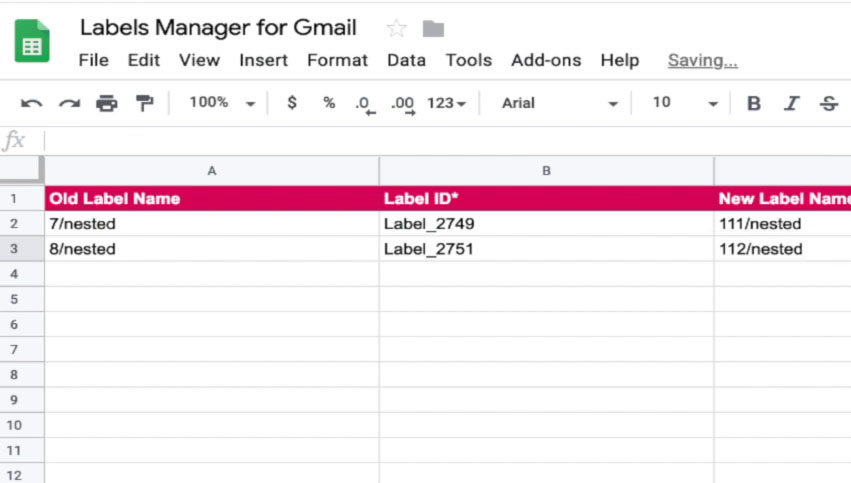Open the Data menu
Screen dimensions: 851x483
(x=407, y=60)
